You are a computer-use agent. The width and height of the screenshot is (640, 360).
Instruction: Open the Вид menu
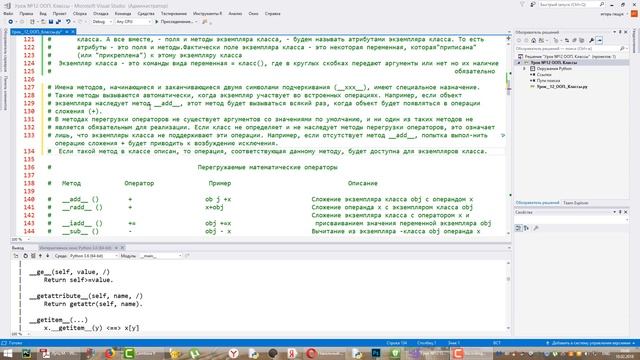(43, 13)
